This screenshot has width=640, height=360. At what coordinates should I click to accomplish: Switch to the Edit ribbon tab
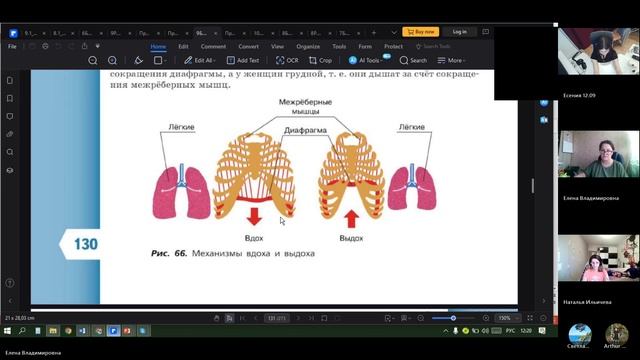(x=183, y=47)
